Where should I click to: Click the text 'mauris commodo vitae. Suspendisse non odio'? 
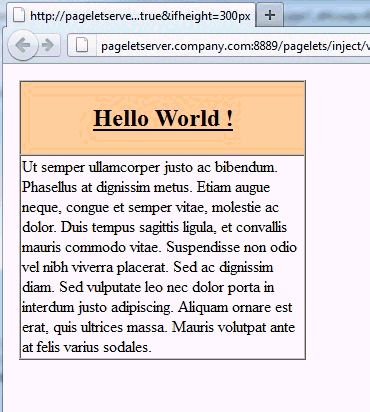(x=159, y=247)
